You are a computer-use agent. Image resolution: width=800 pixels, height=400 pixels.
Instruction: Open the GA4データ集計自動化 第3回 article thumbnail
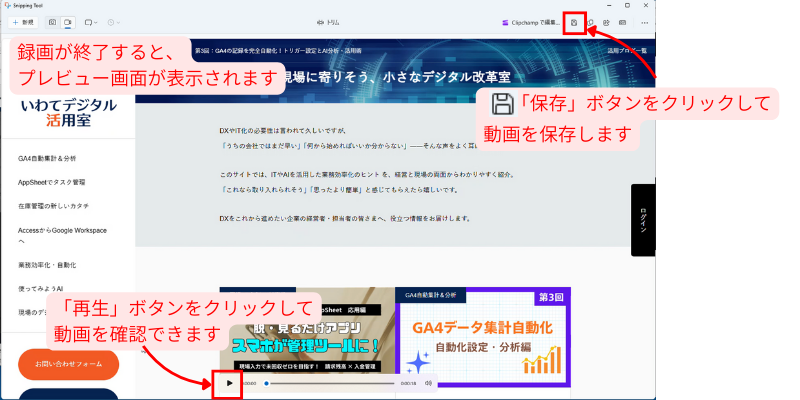pyautogui.click(x=483, y=337)
